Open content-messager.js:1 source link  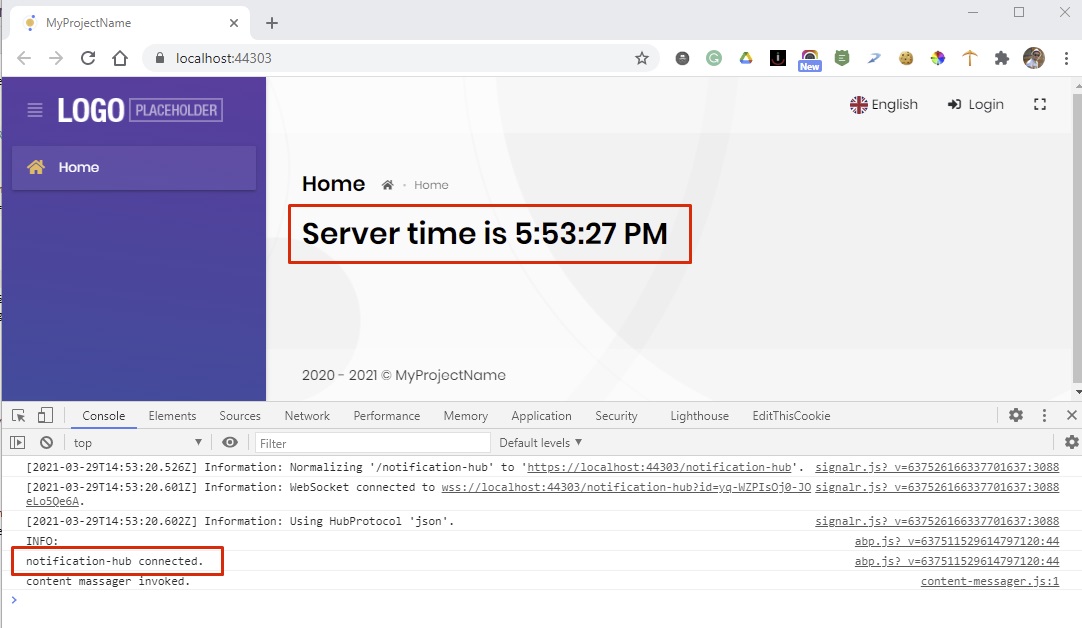[989, 581]
